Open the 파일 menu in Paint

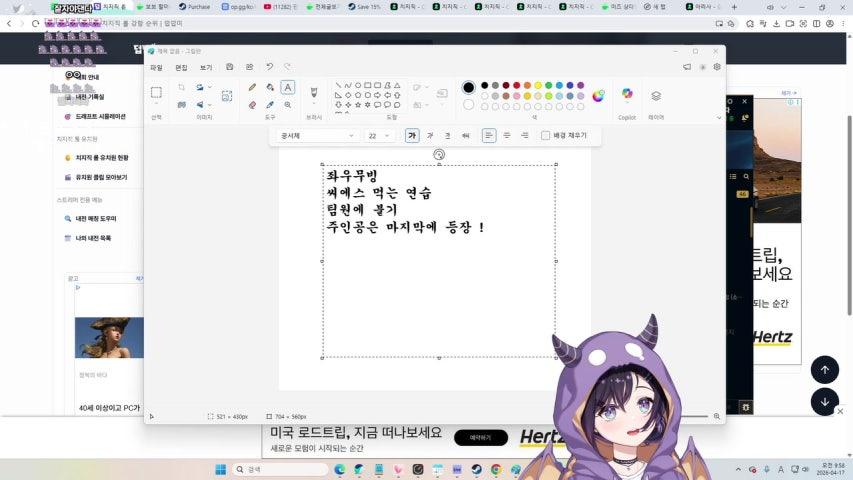[156, 67]
